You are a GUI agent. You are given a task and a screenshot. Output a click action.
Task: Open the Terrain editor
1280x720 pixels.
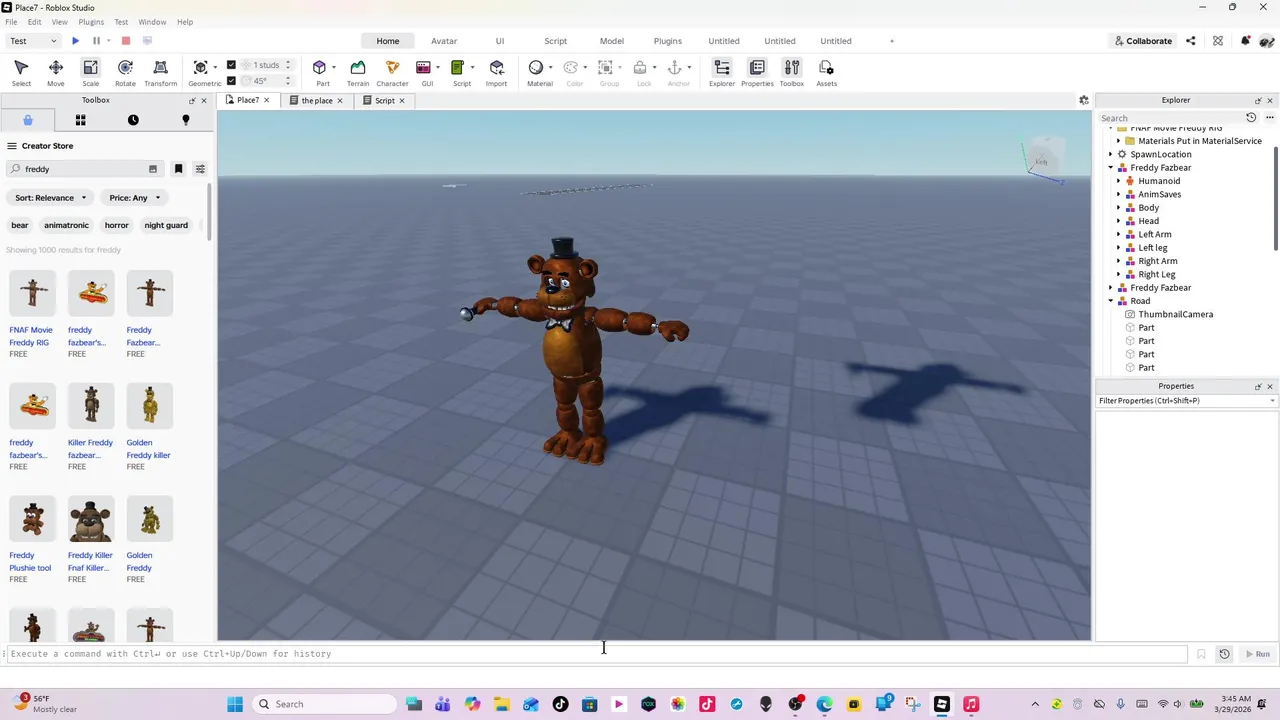click(x=357, y=72)
